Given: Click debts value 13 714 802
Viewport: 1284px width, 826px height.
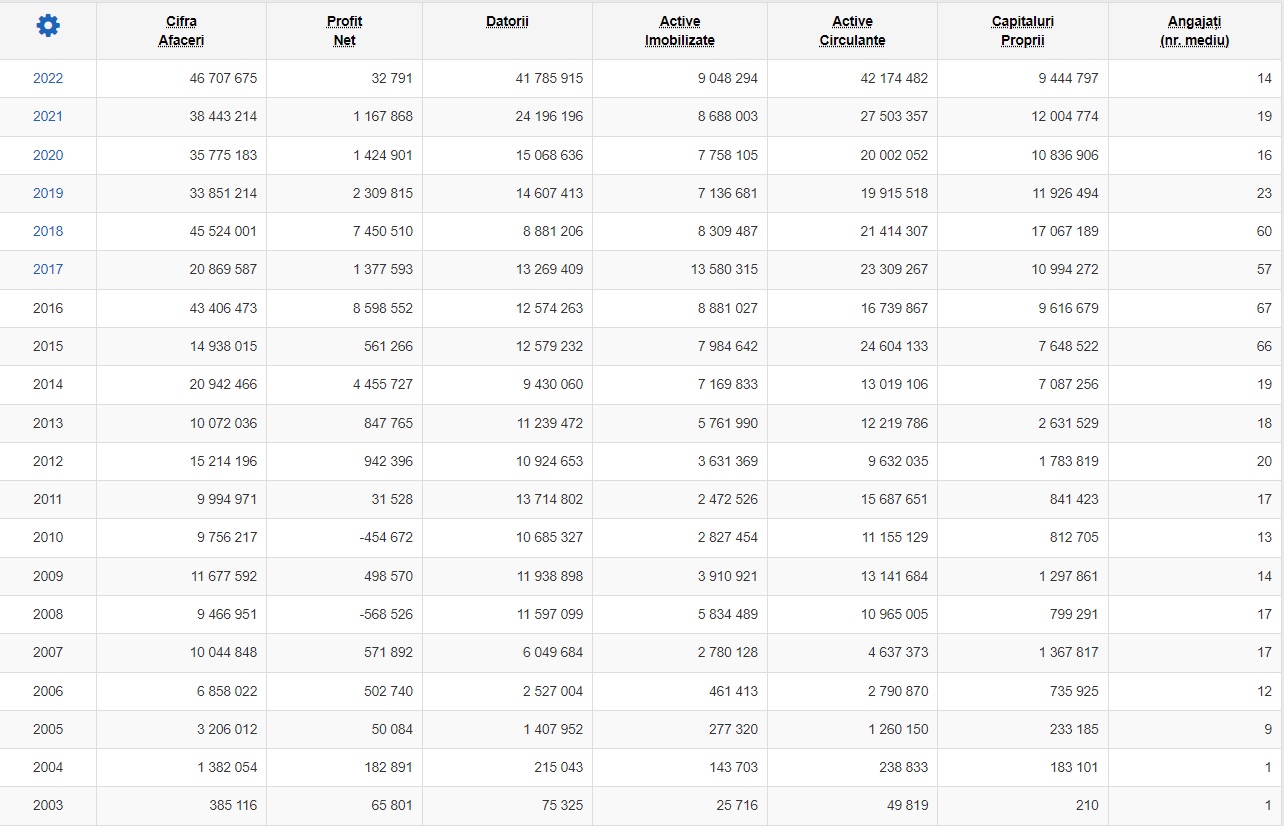Looking at the screenshot, I should coord(550,499).
